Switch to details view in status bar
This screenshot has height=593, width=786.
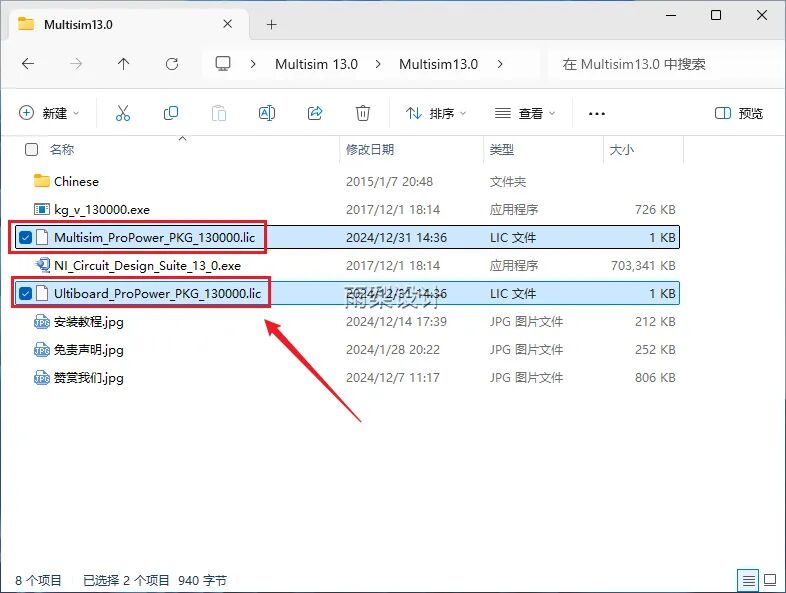748,580
